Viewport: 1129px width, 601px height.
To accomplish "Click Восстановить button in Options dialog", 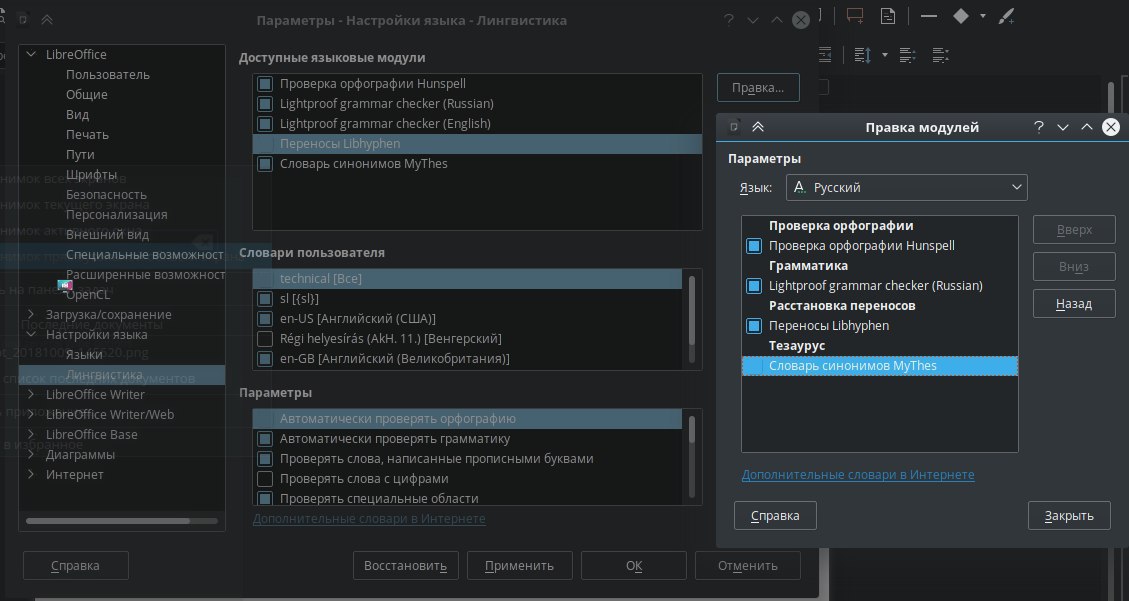I will pyautogui.click(x=405, y=566).
